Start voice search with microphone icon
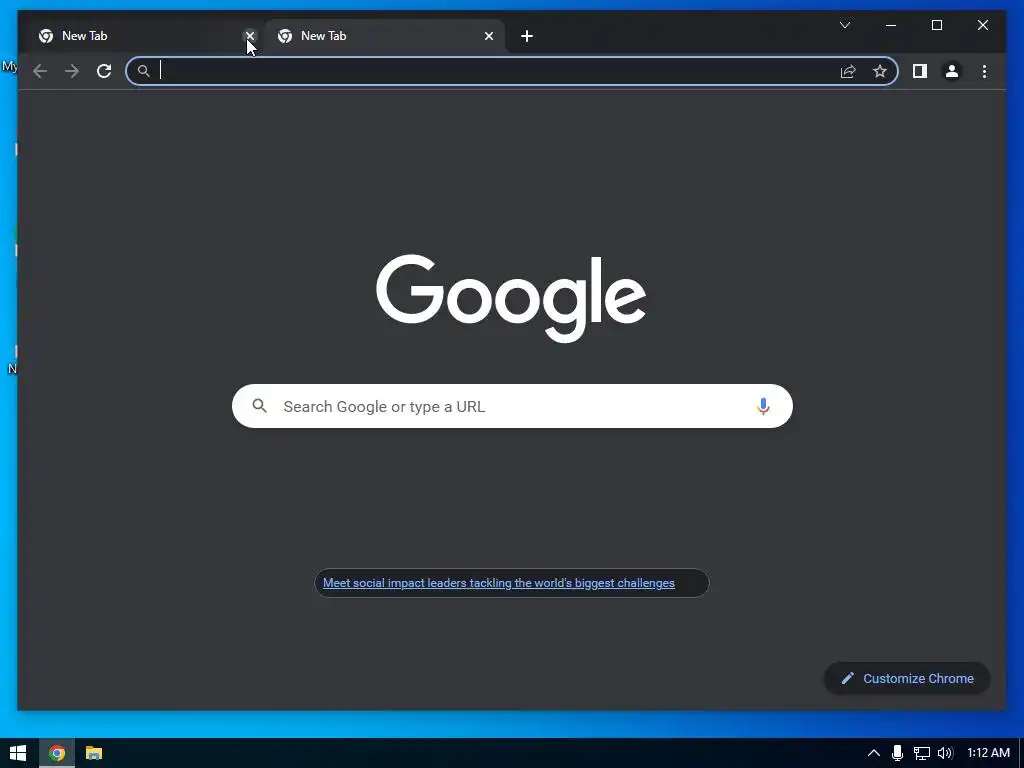 click(763, 406)
